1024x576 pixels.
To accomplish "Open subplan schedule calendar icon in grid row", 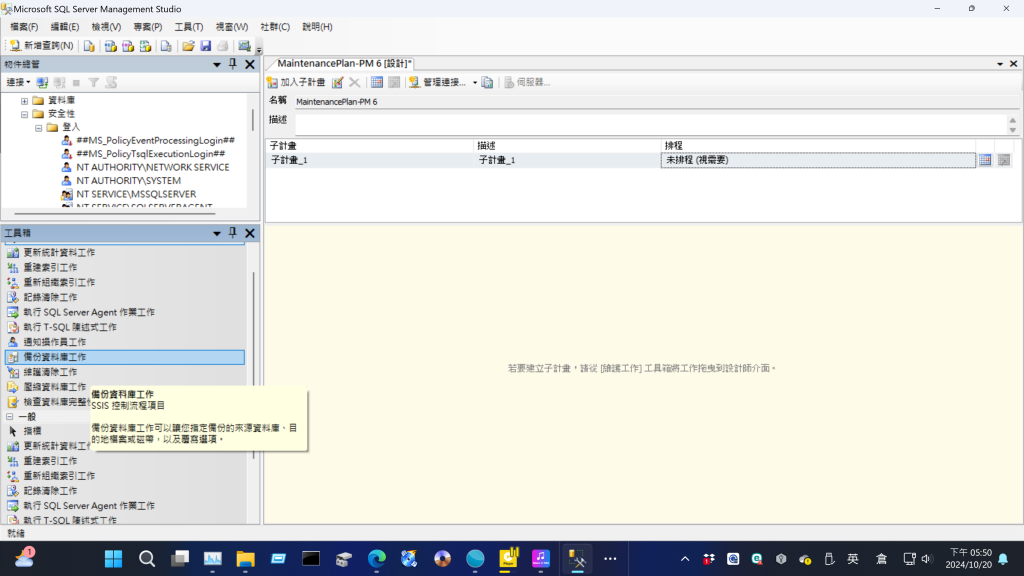I will 985,160.
